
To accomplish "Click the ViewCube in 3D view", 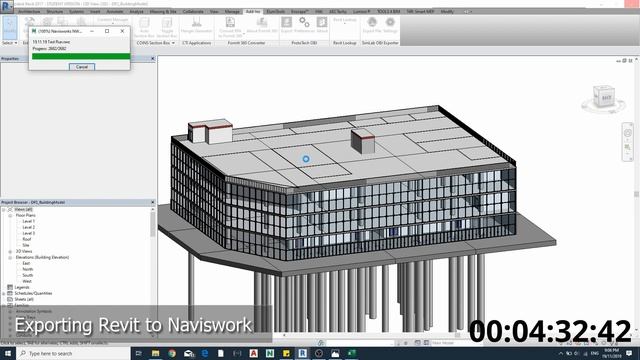I will [x=604, y=97].
